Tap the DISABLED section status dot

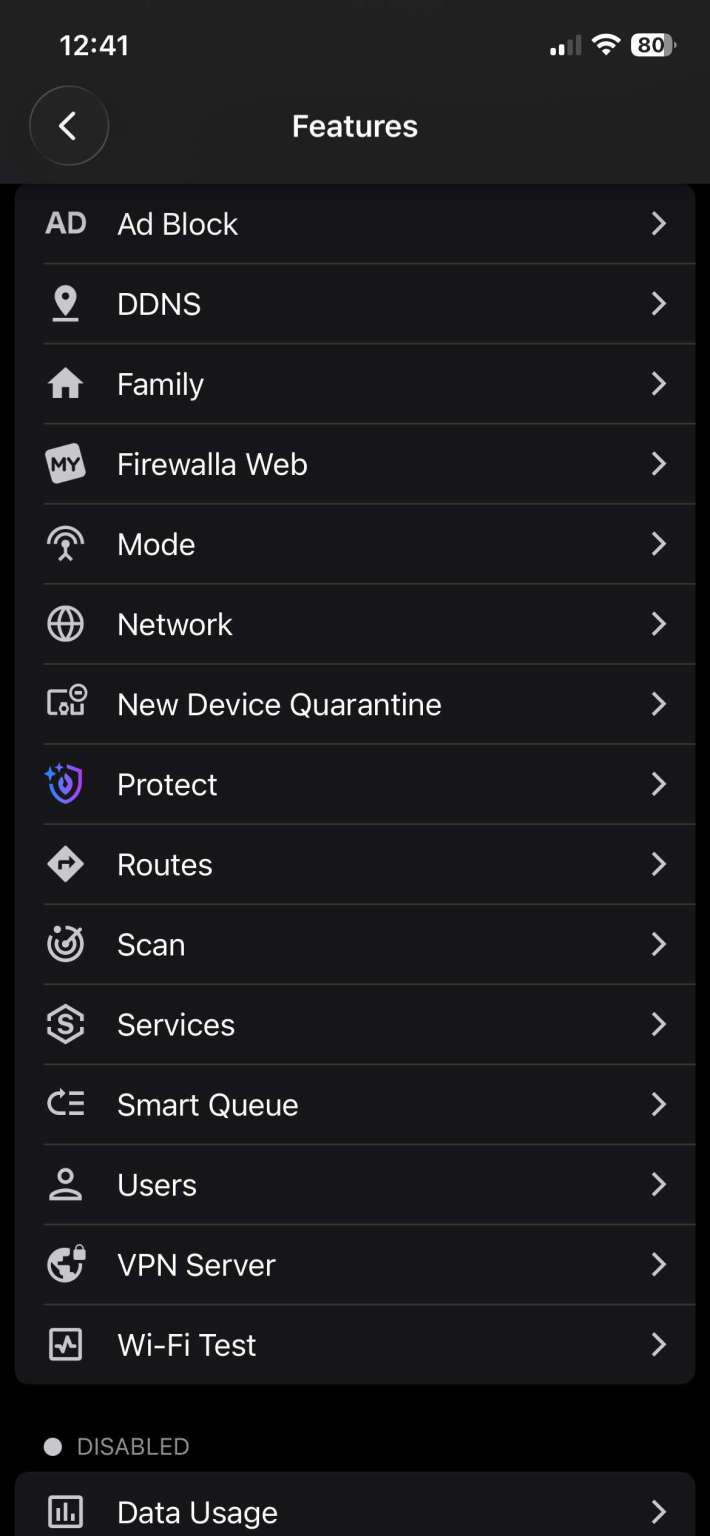(x=53, y=1445)
